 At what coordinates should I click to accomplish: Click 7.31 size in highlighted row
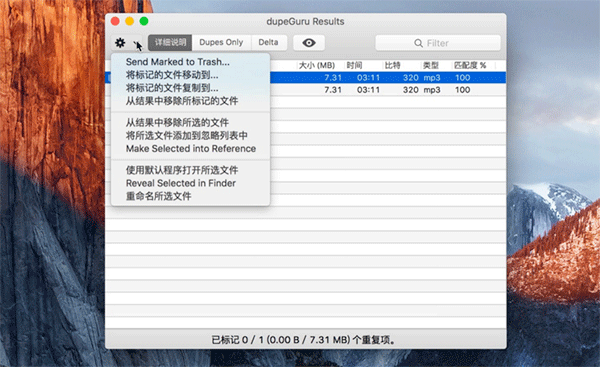point(333,78)
